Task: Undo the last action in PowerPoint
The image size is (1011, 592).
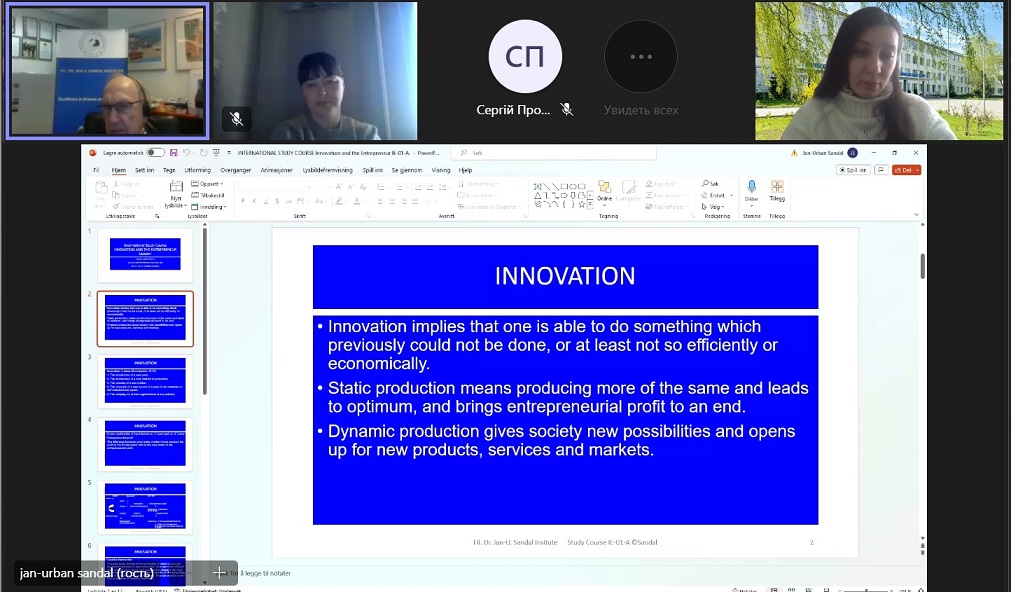Action: pos(186,153)
